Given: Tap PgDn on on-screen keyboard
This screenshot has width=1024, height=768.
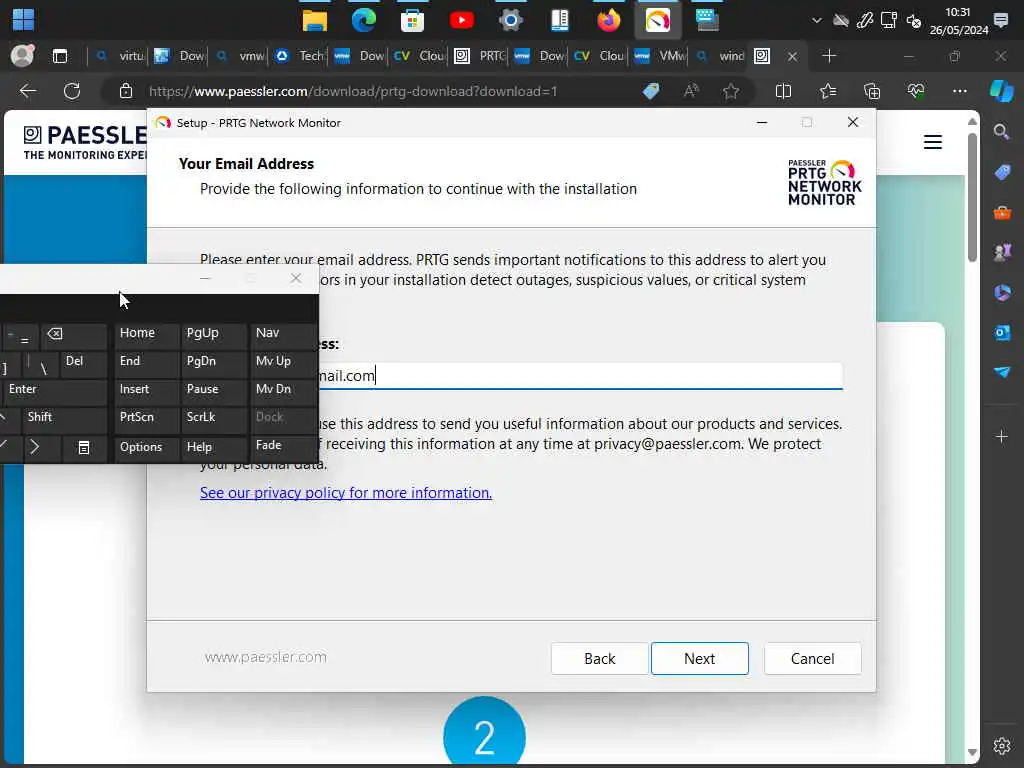Looking at the screenshot, I should click(x=214, y=364).
